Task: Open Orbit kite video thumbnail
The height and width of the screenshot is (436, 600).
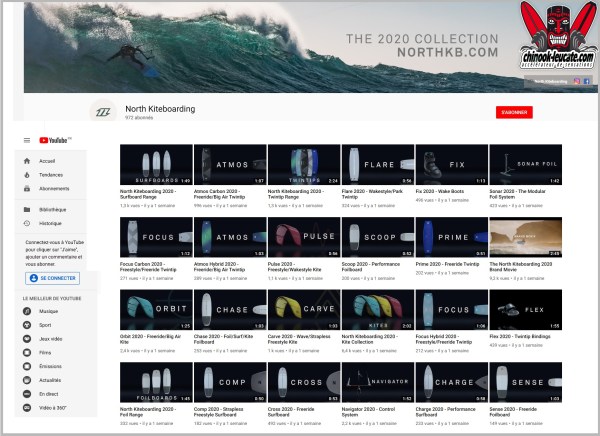Action: tap(156, 310)
